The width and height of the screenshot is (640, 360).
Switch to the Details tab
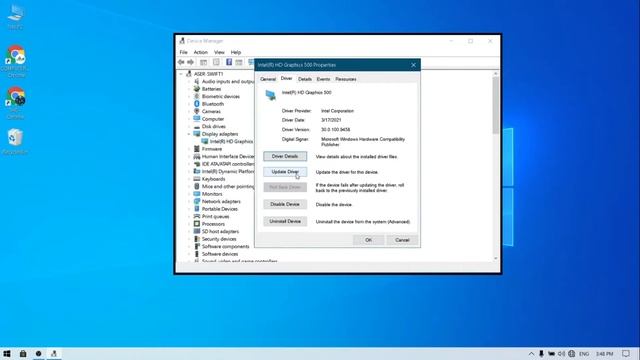click(304, 79)
